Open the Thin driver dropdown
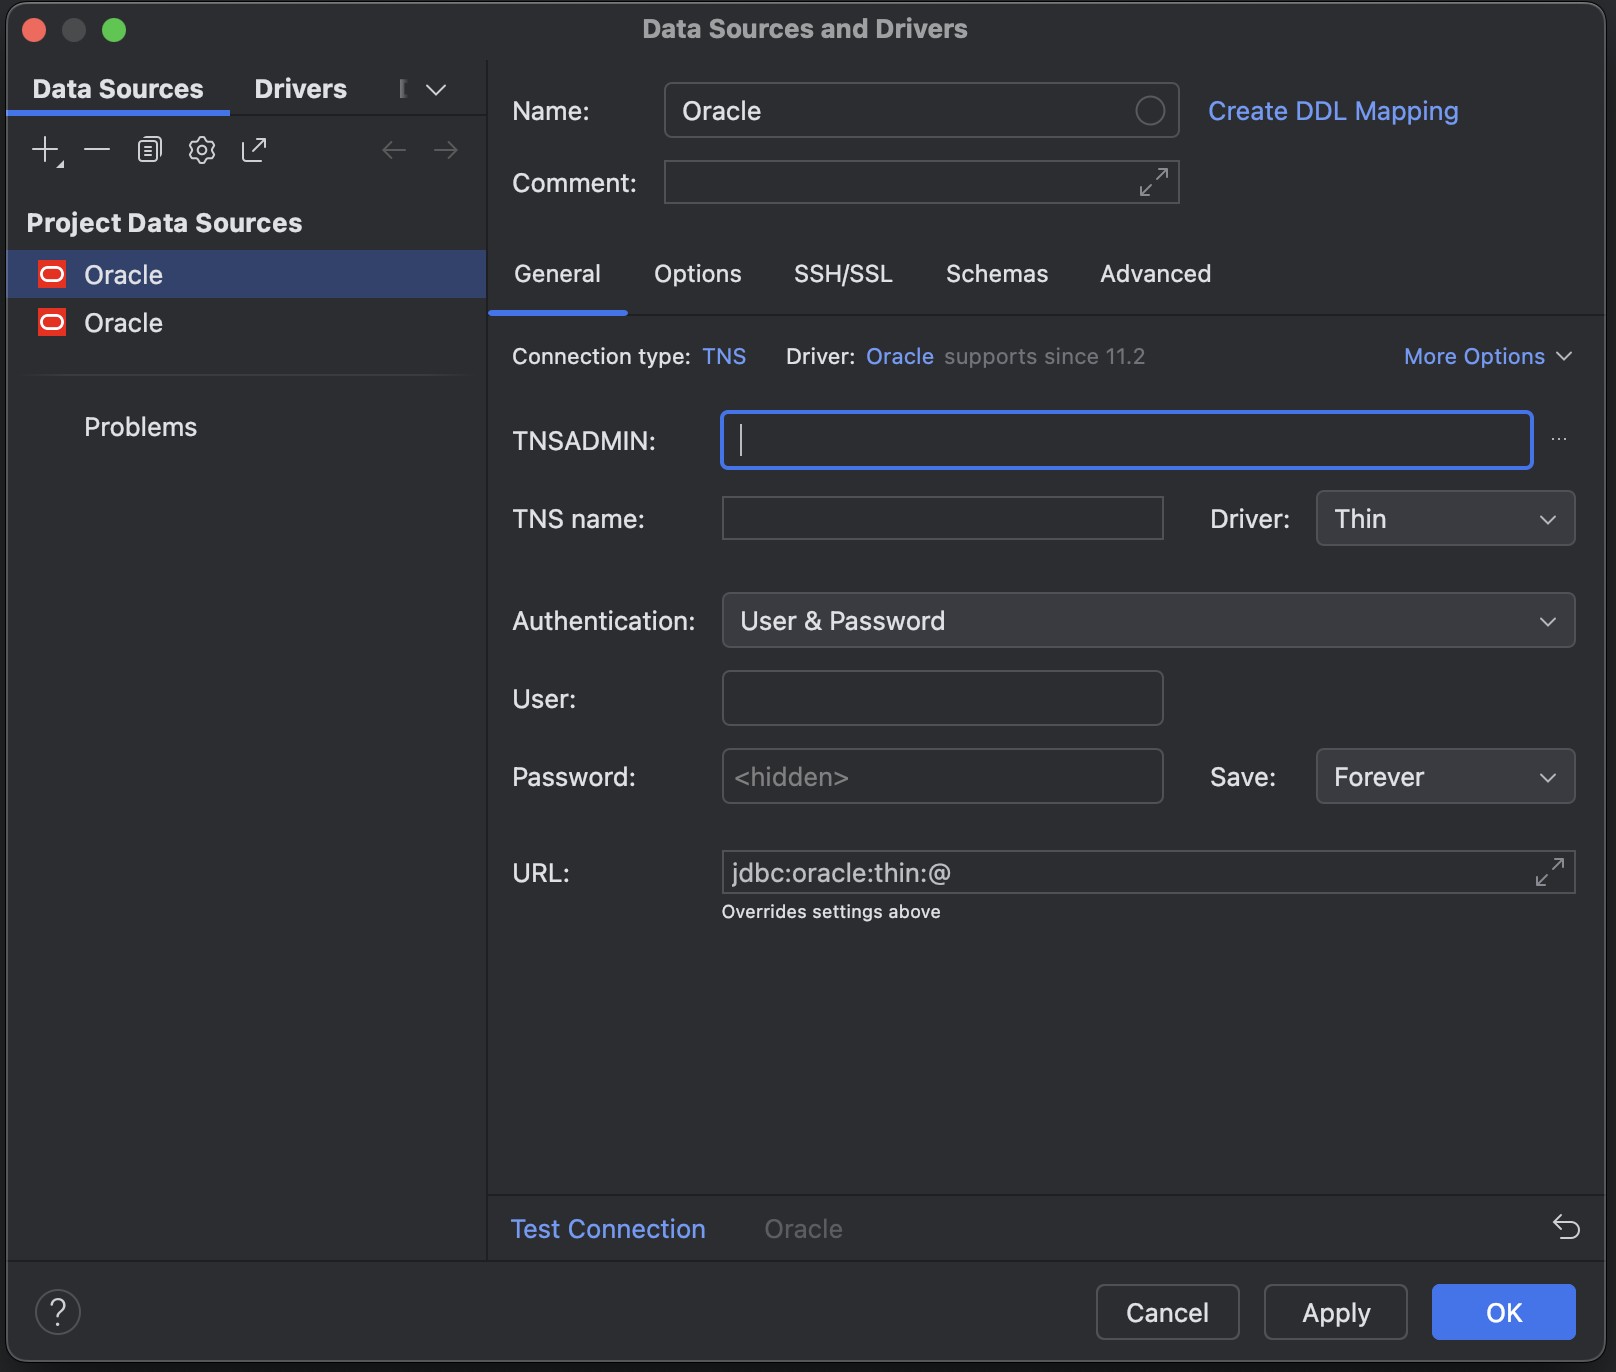This screenshot has width=1616, height=1372. (1445, 518)
